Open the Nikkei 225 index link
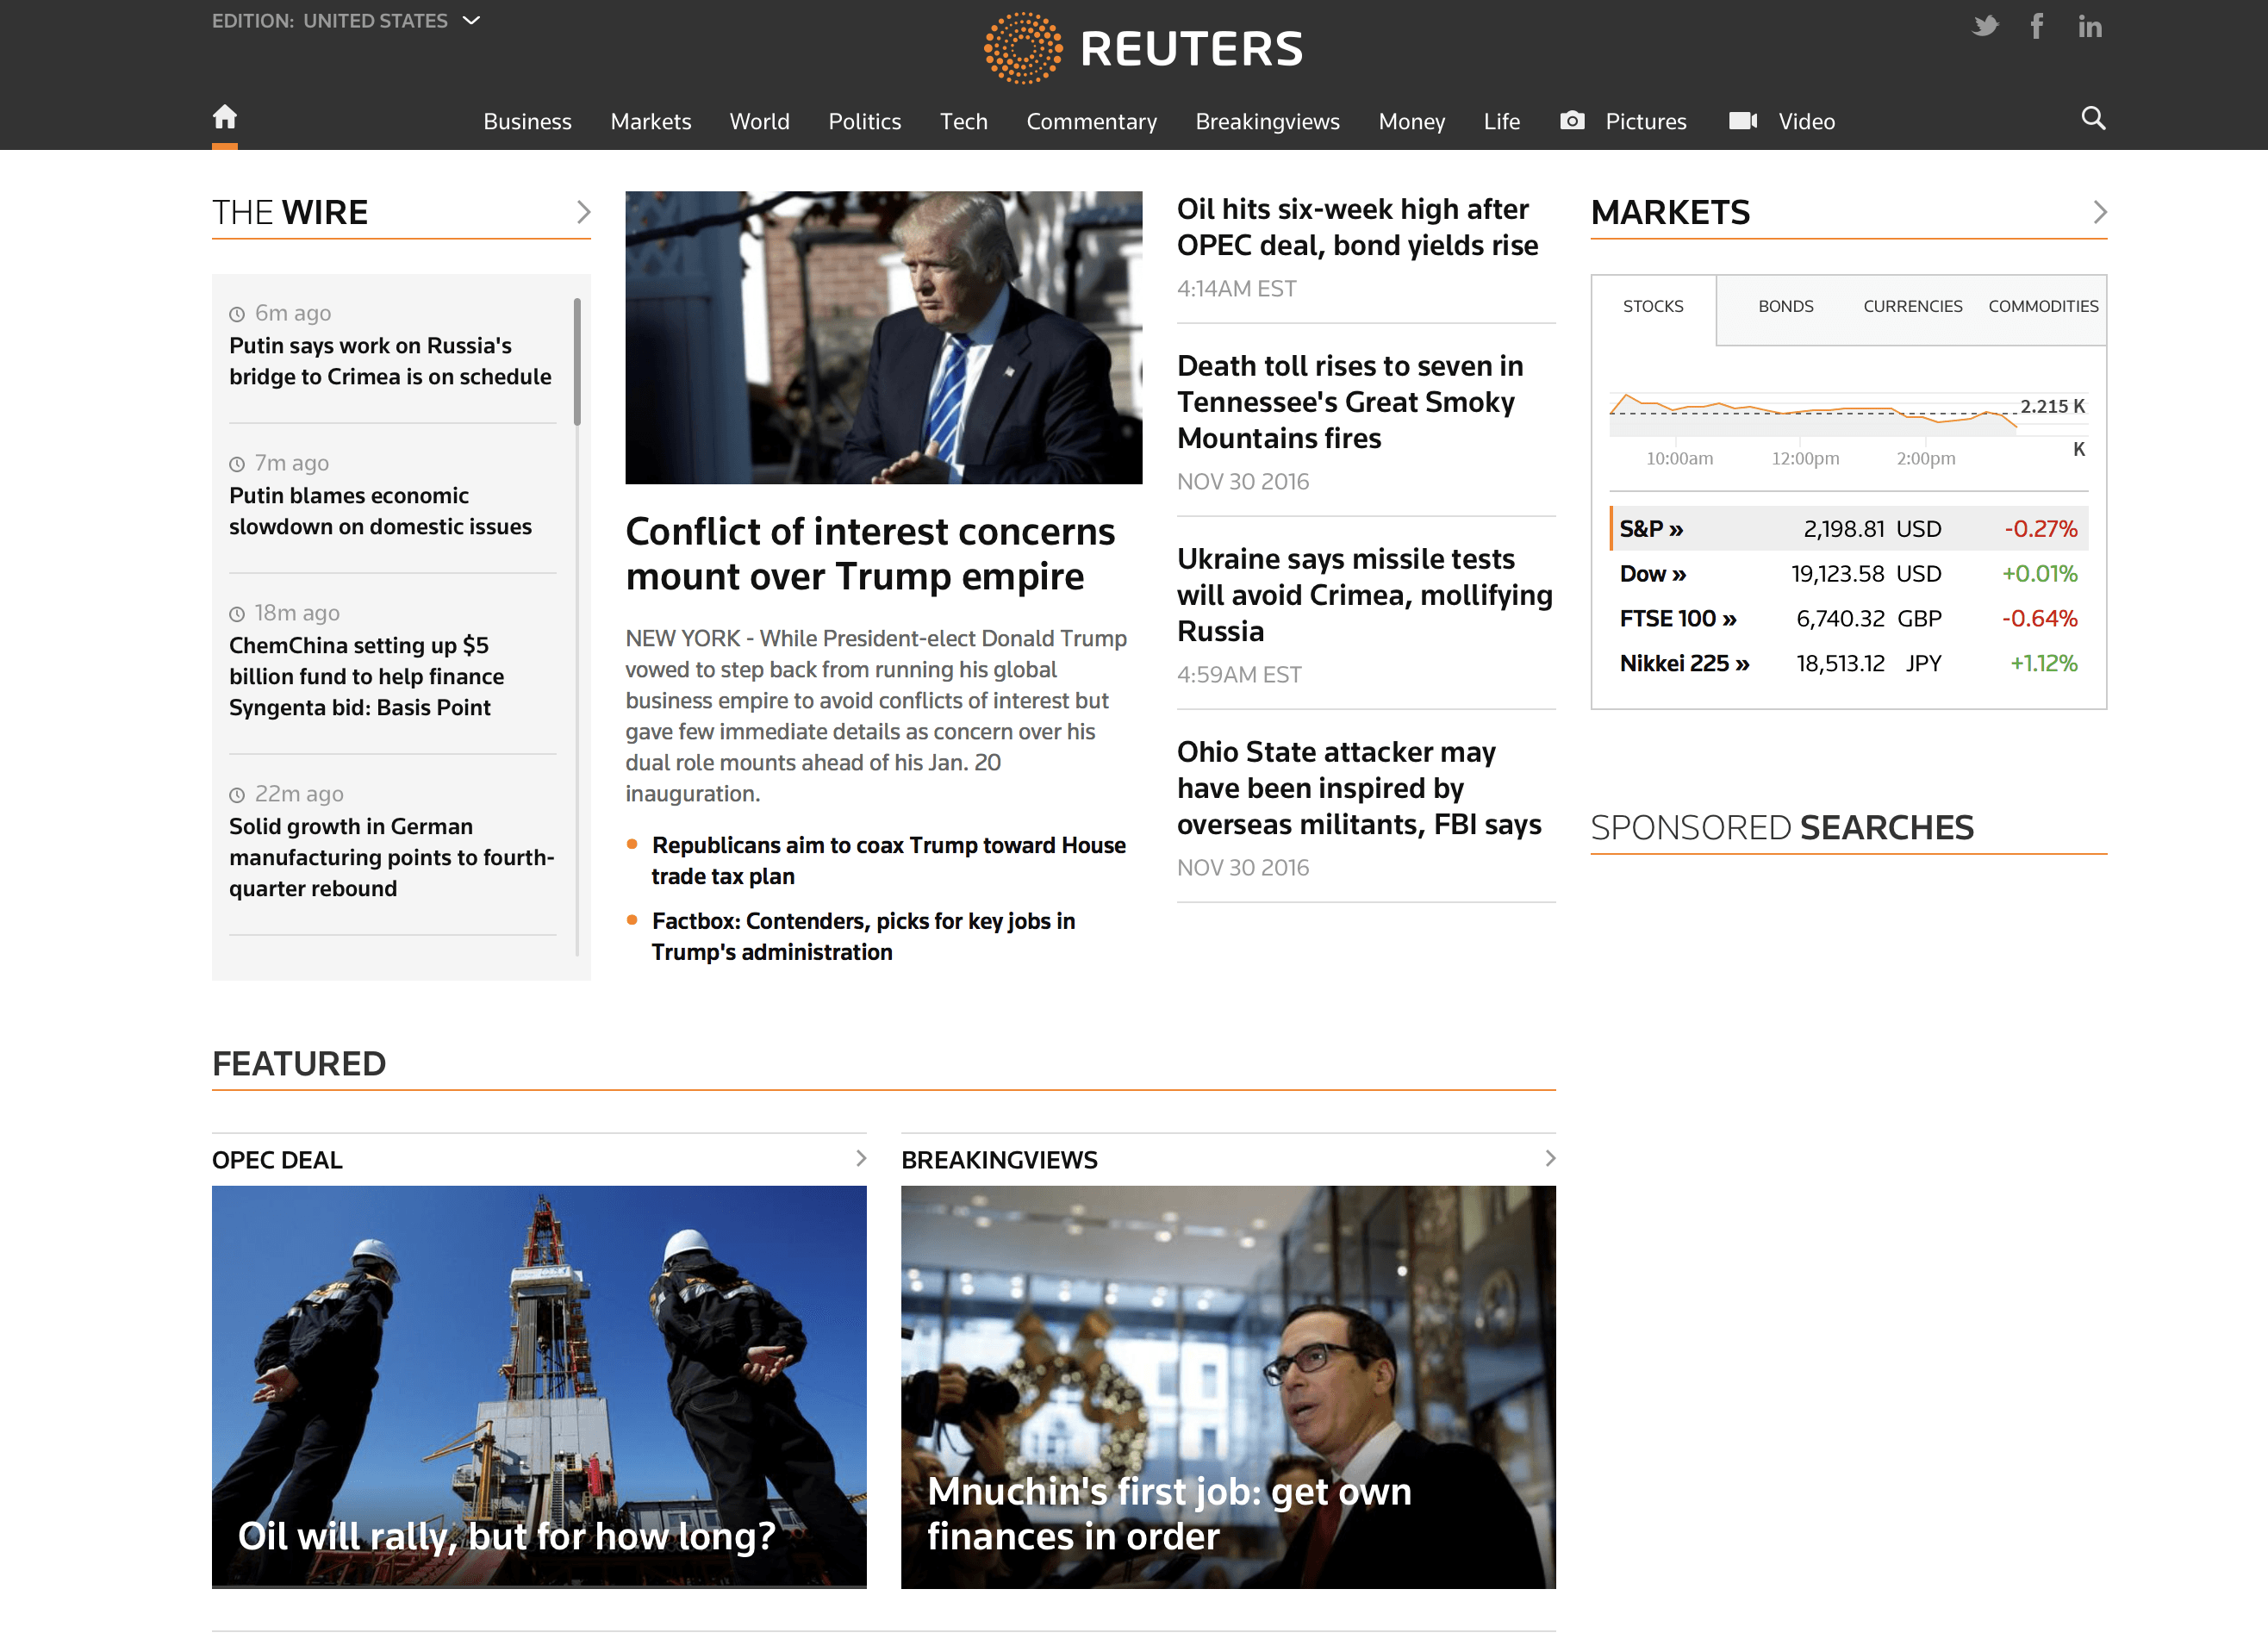 (x=1684, y=664)
